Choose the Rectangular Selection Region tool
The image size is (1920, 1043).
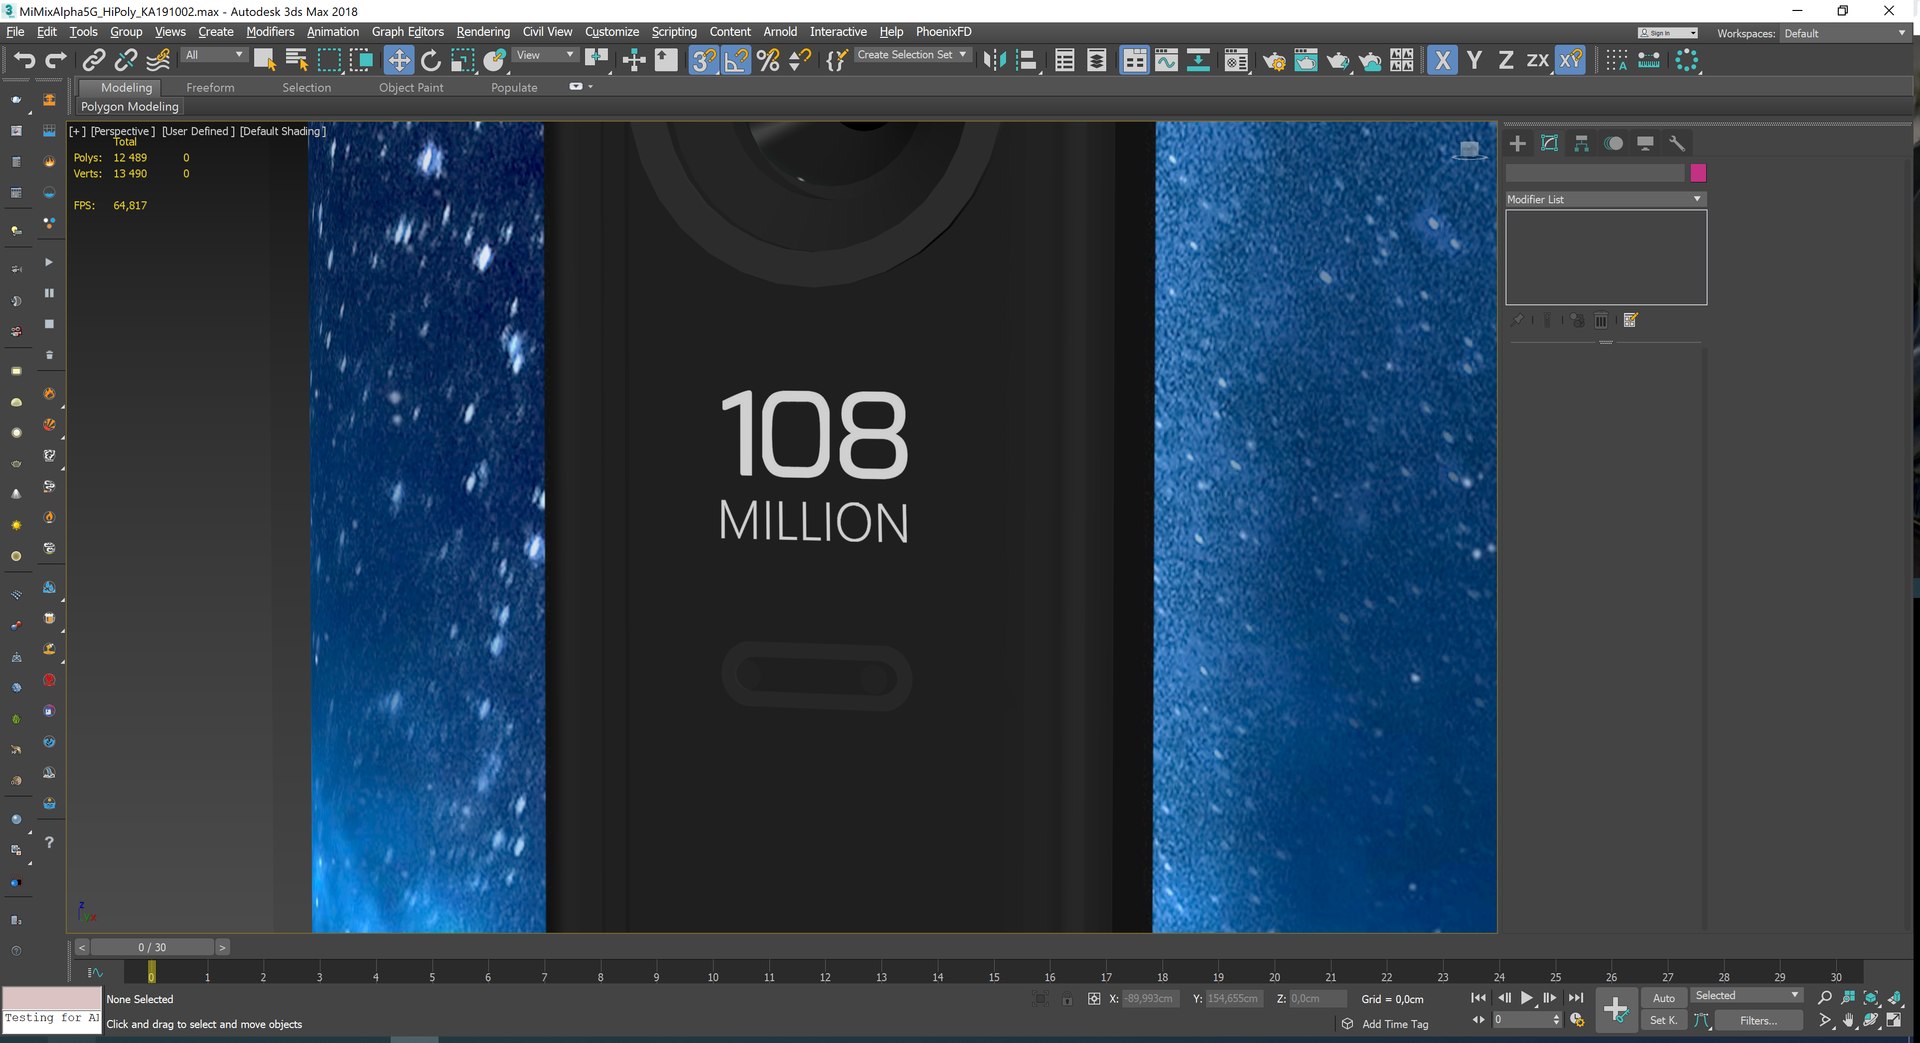click(329, 61)
